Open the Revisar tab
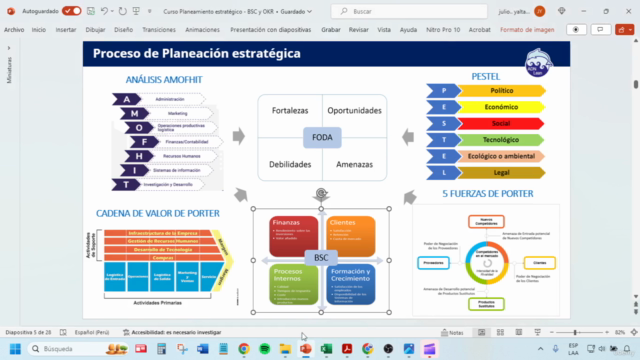Viewport: 640px width, 360px height. pyautogui.click(x=358, y=30)
